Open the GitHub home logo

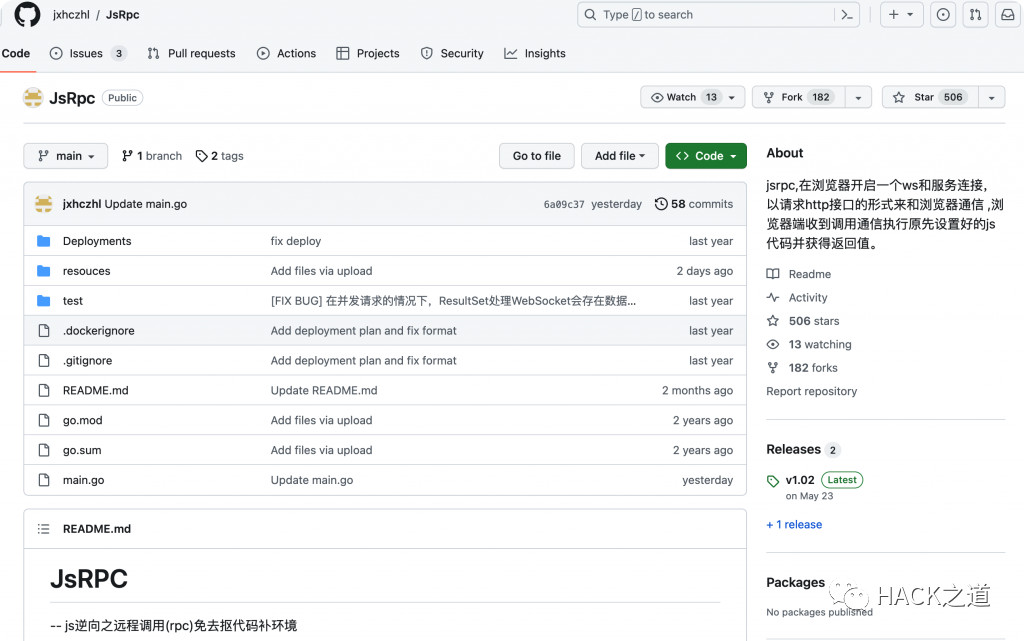coord(27,14)
